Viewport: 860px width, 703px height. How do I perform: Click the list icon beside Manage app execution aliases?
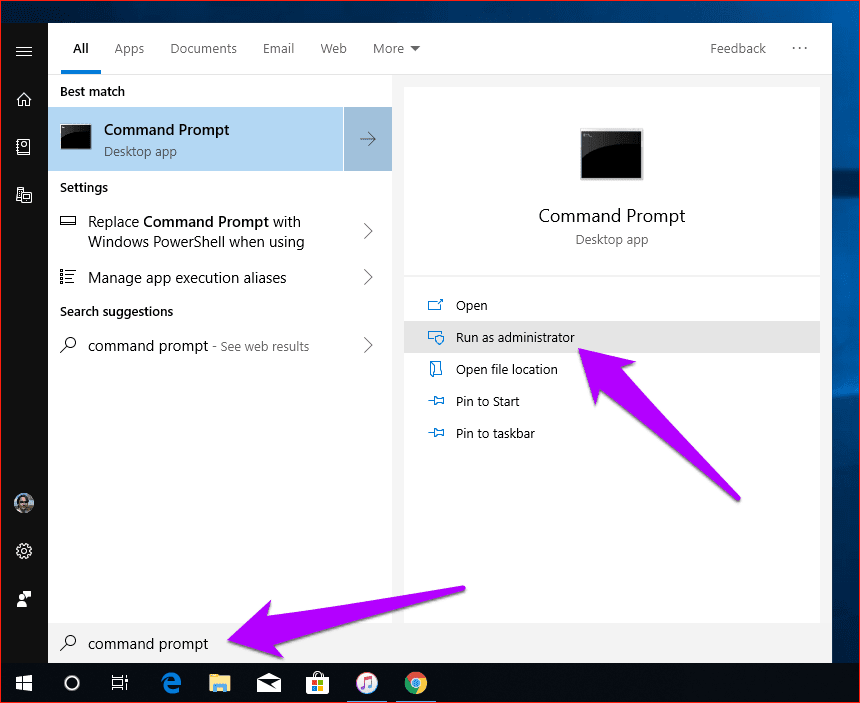[x=67, y=277]
